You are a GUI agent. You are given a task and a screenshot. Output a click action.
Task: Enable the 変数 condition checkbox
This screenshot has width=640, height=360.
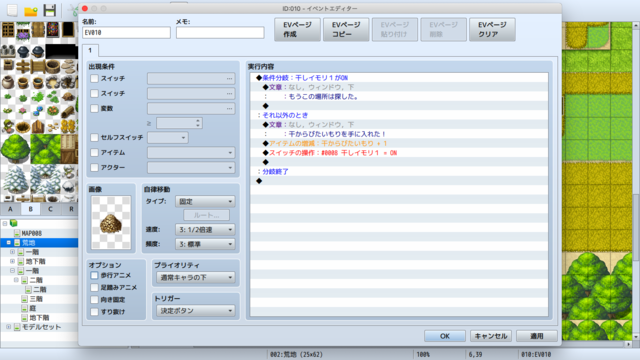(x=94, y=108)
